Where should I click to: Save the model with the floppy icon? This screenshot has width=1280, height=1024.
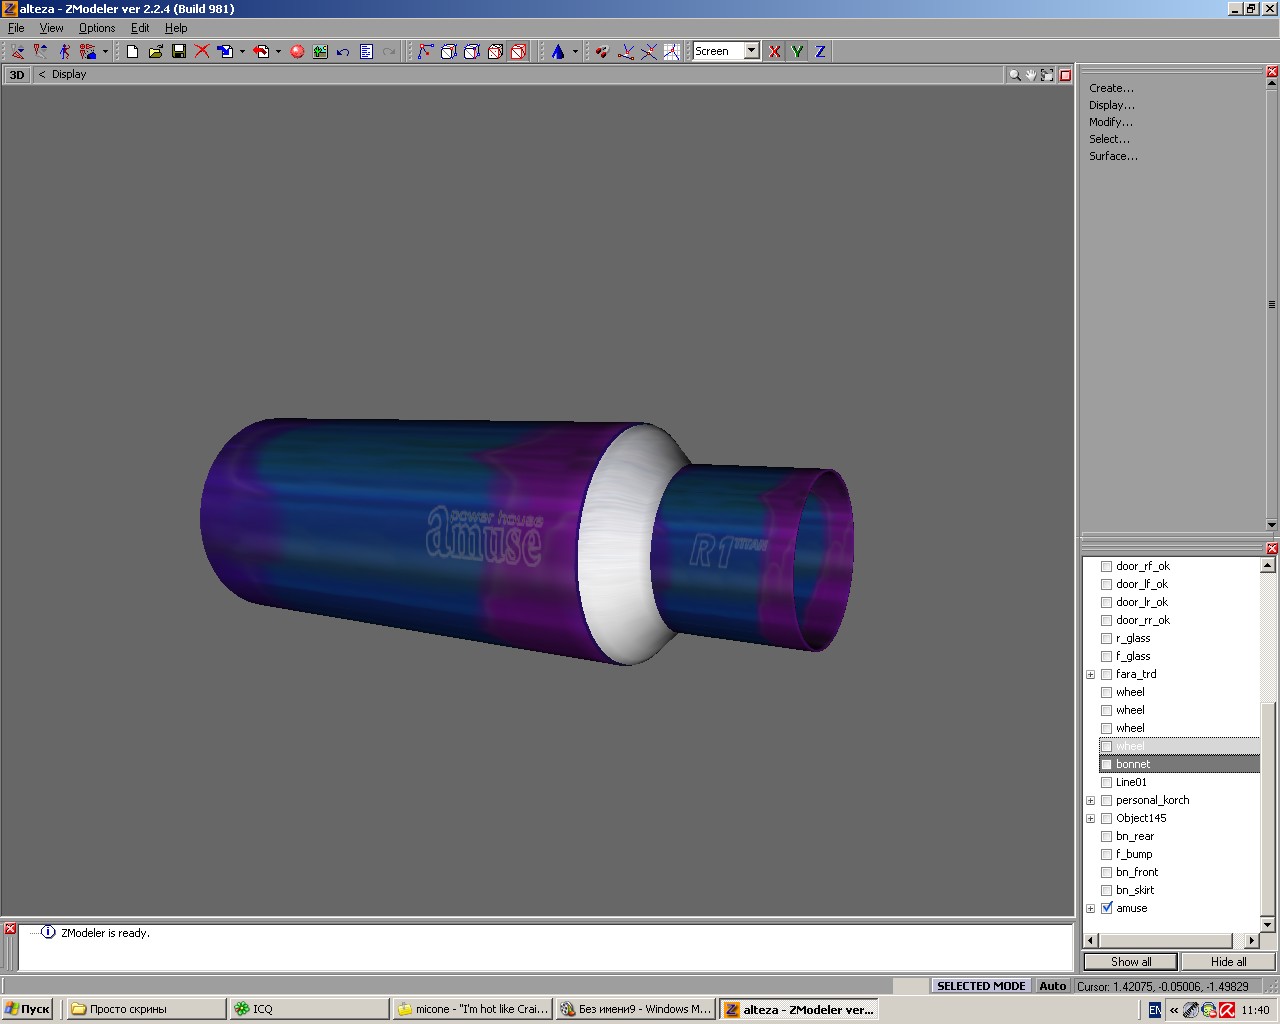click(x=179, y=51)
